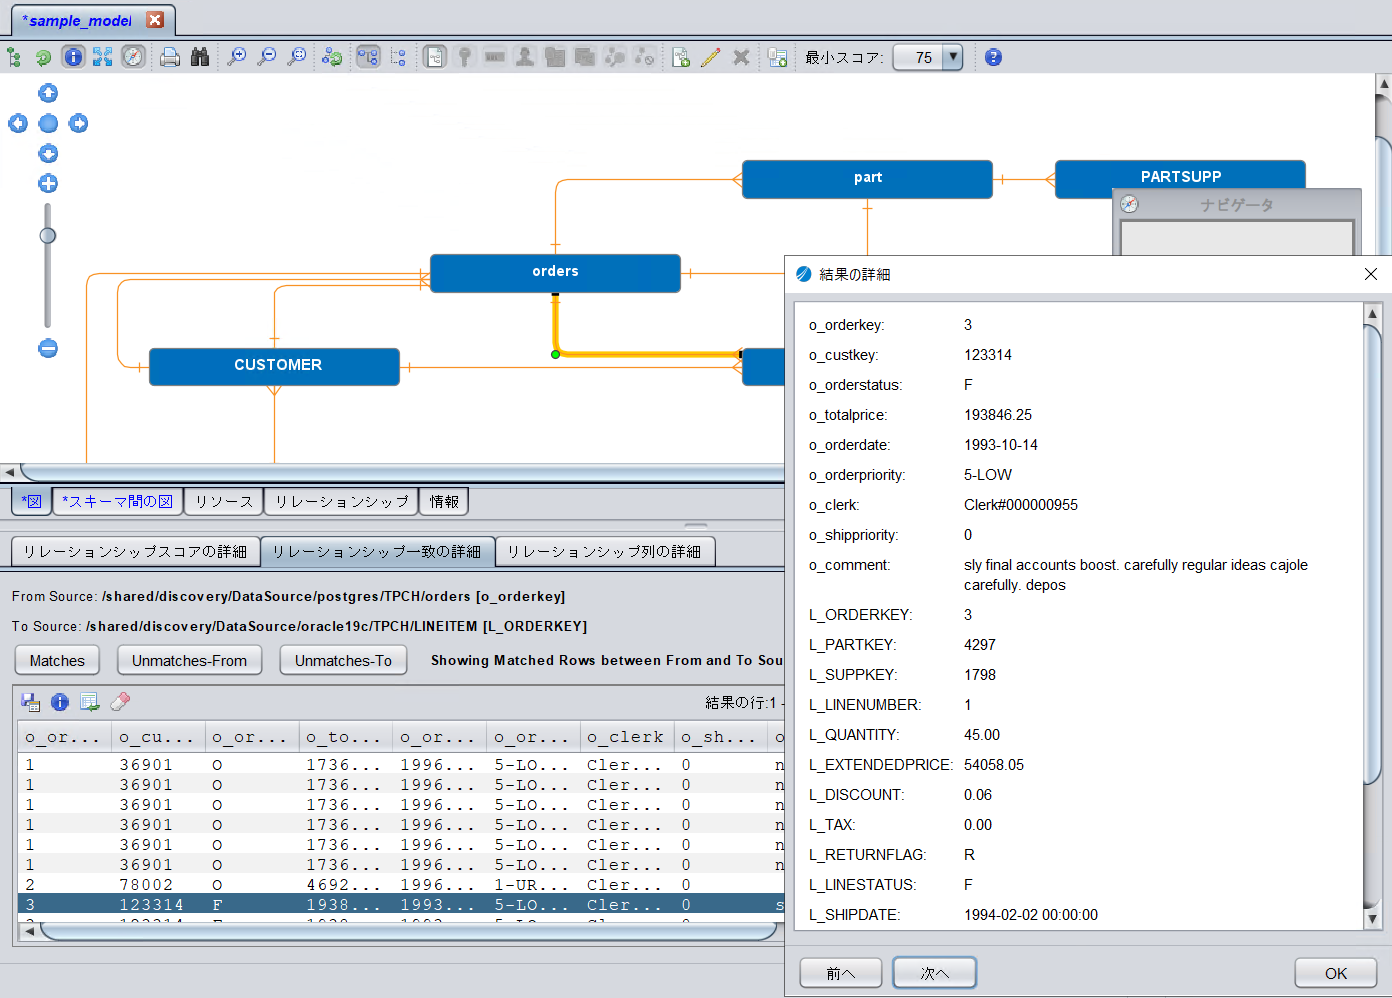Click the green refresh icon in toolbar
This screenshot has width=1392, height=998.
[x=43, y=57]
